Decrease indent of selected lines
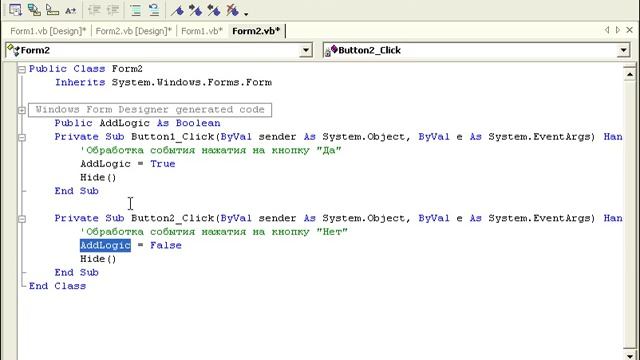640x360 pixels. click(x=94, y=10)
